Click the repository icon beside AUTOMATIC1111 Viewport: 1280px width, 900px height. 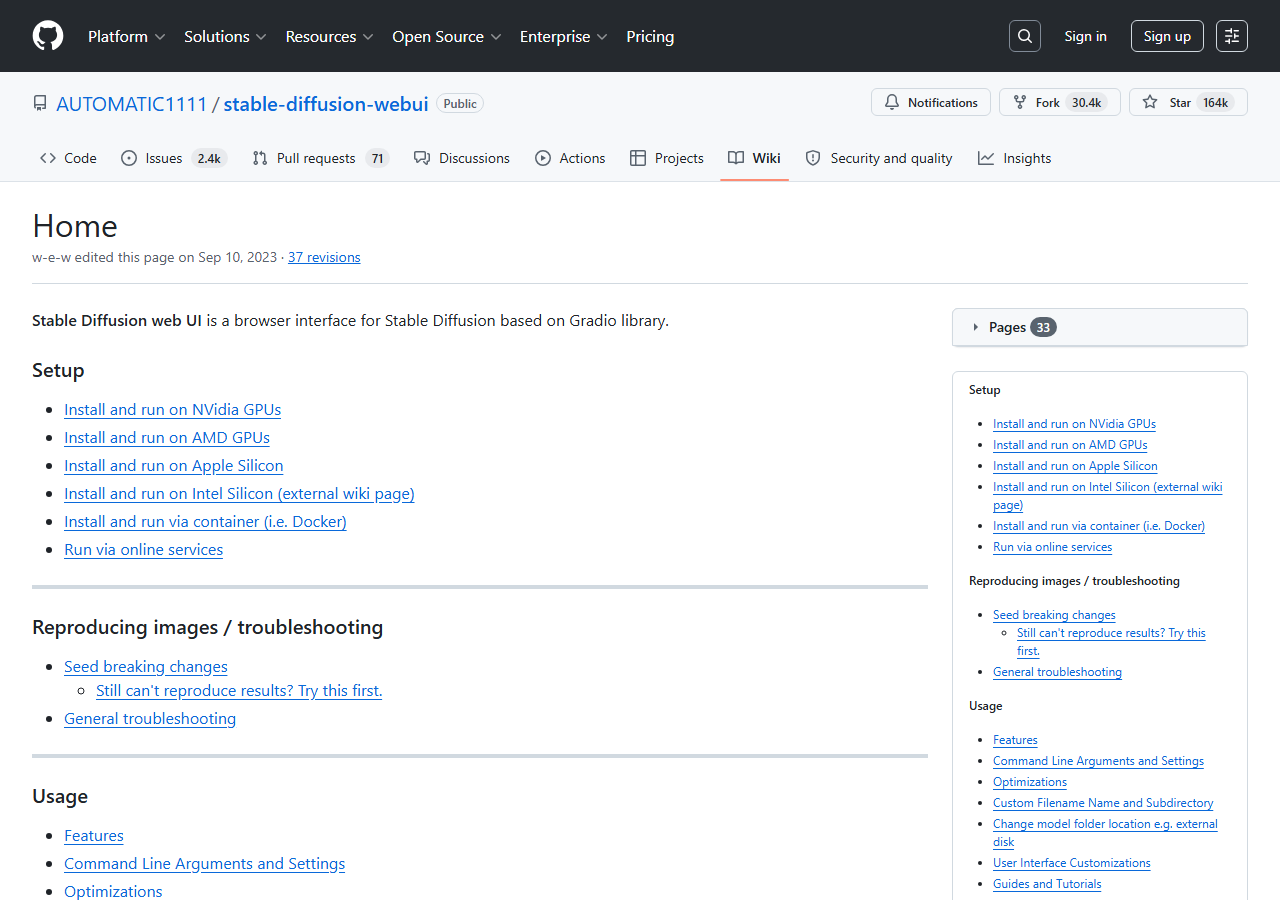40,104
